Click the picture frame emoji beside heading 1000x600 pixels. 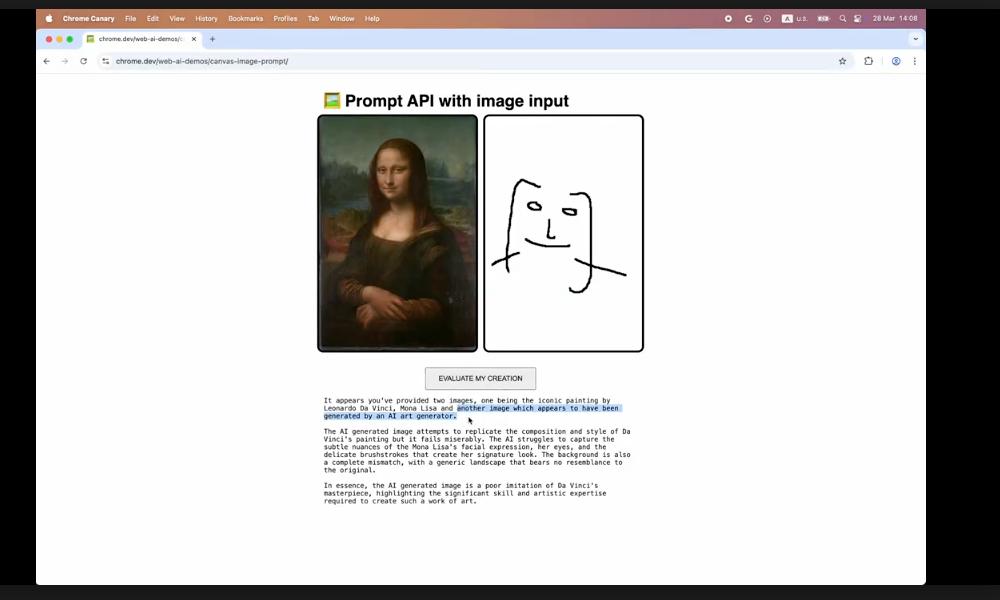(x=332, y=101)
